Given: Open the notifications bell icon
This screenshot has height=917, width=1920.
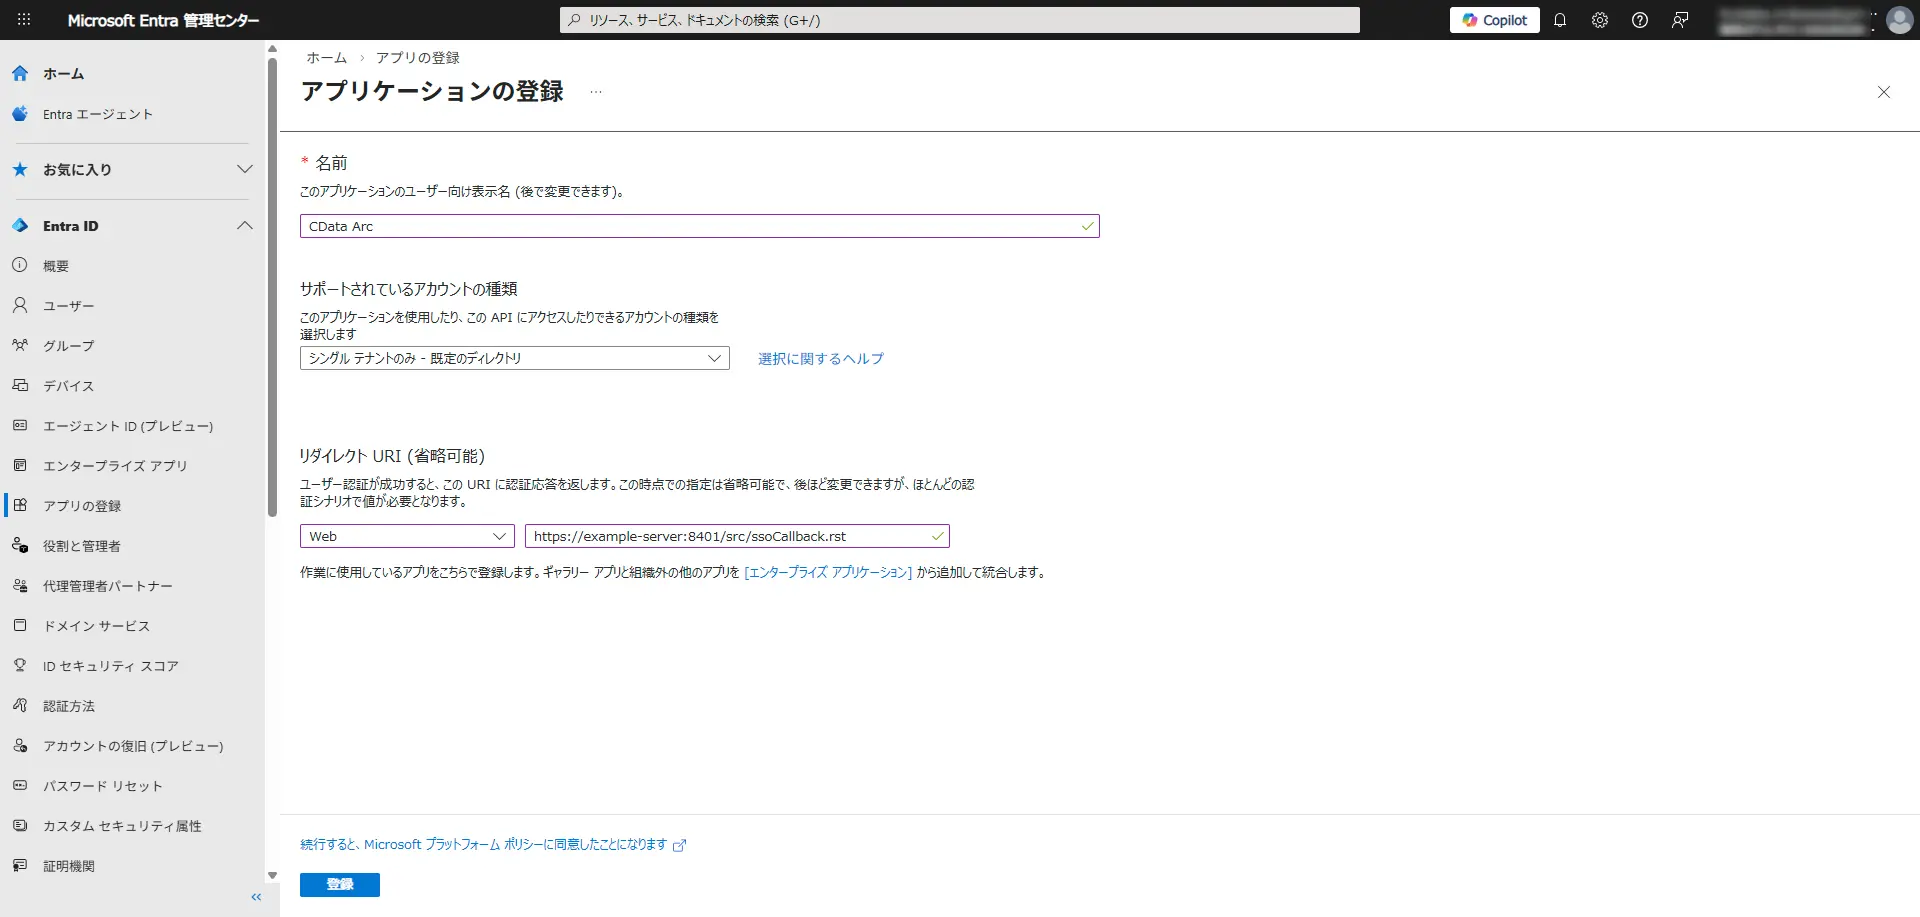Looking at the screenshot, I should tap(1560, 20).
